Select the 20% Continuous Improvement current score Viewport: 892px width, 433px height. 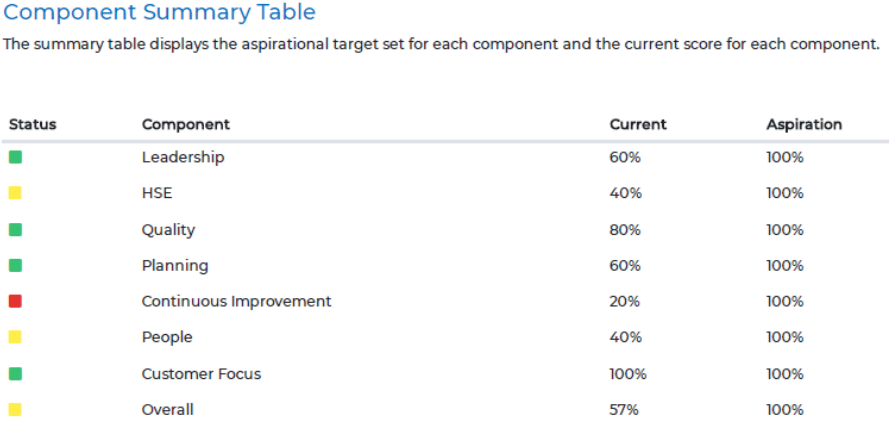[625, 302]
